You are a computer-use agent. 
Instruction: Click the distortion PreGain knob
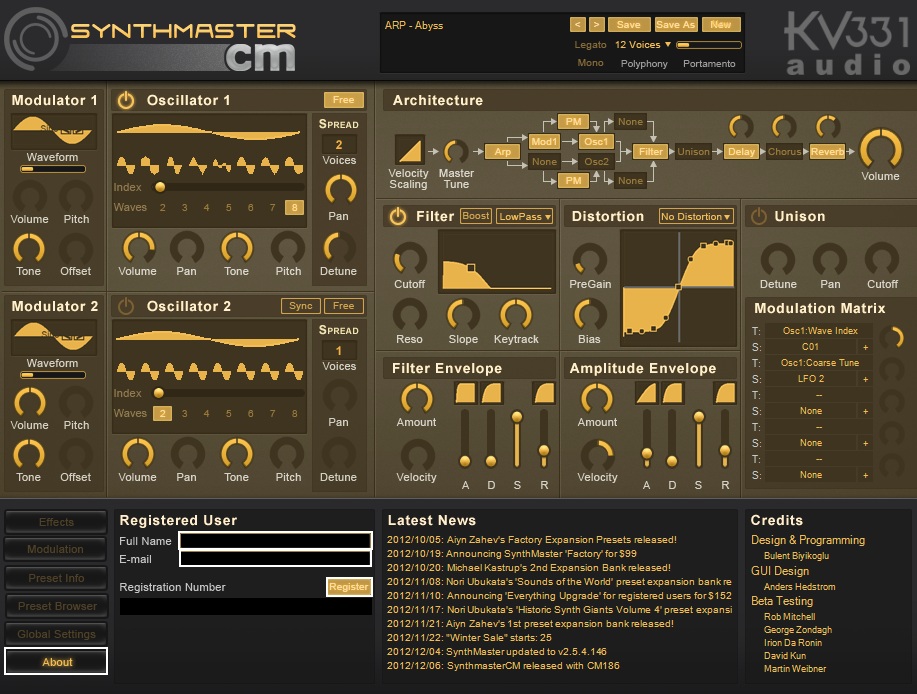point(590,259)
